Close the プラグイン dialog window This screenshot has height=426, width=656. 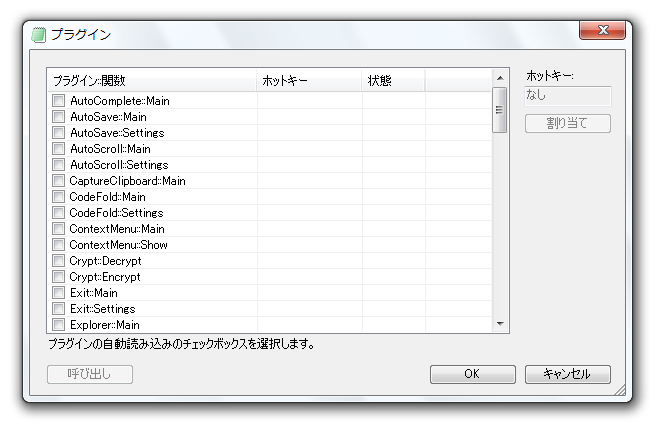(602, 30)
